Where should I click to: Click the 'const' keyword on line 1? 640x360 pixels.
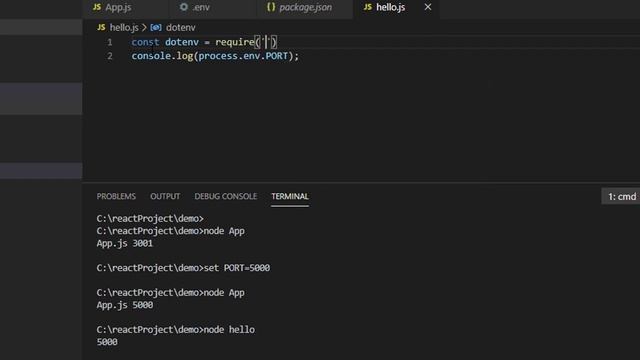click(x=145, y=42)
